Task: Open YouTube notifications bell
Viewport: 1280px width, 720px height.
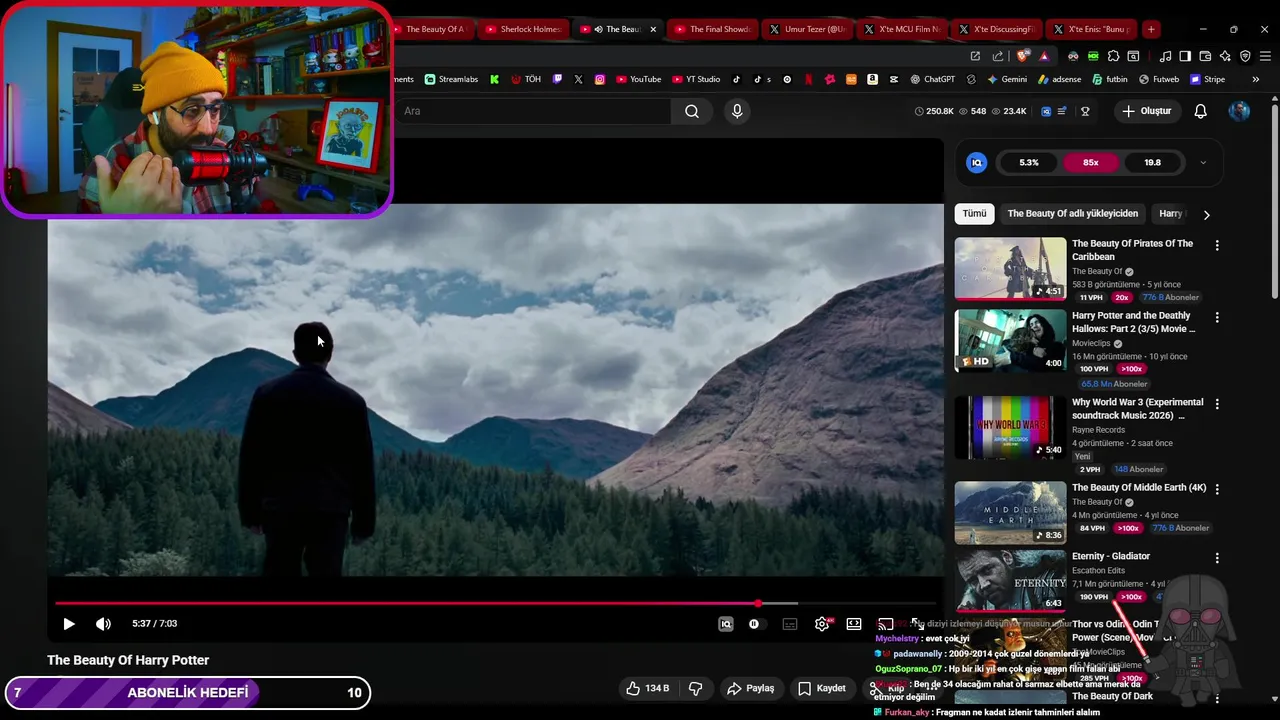Action: point(1200,111)
